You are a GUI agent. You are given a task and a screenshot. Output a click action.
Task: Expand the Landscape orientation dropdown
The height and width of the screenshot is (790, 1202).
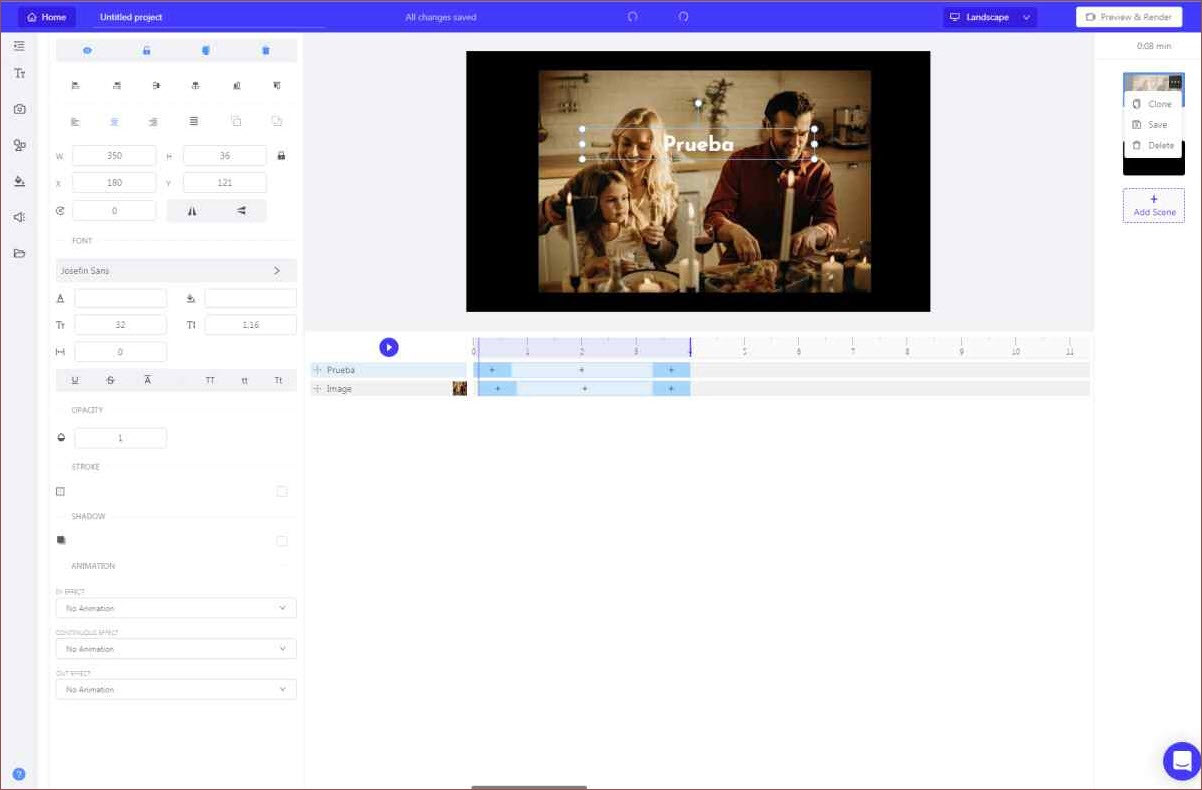pyautogui.click(x=989, y=17)
